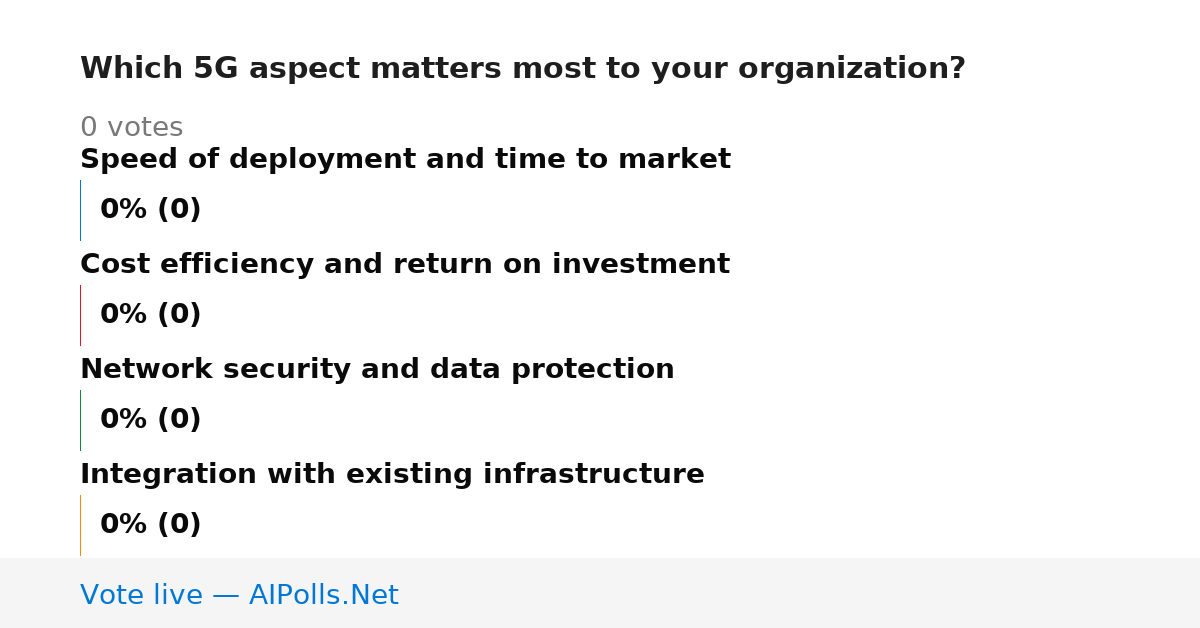The image size is (1200, 628).
Task: Click the blue bar for Speed of deployment
Action: (80, 210)
